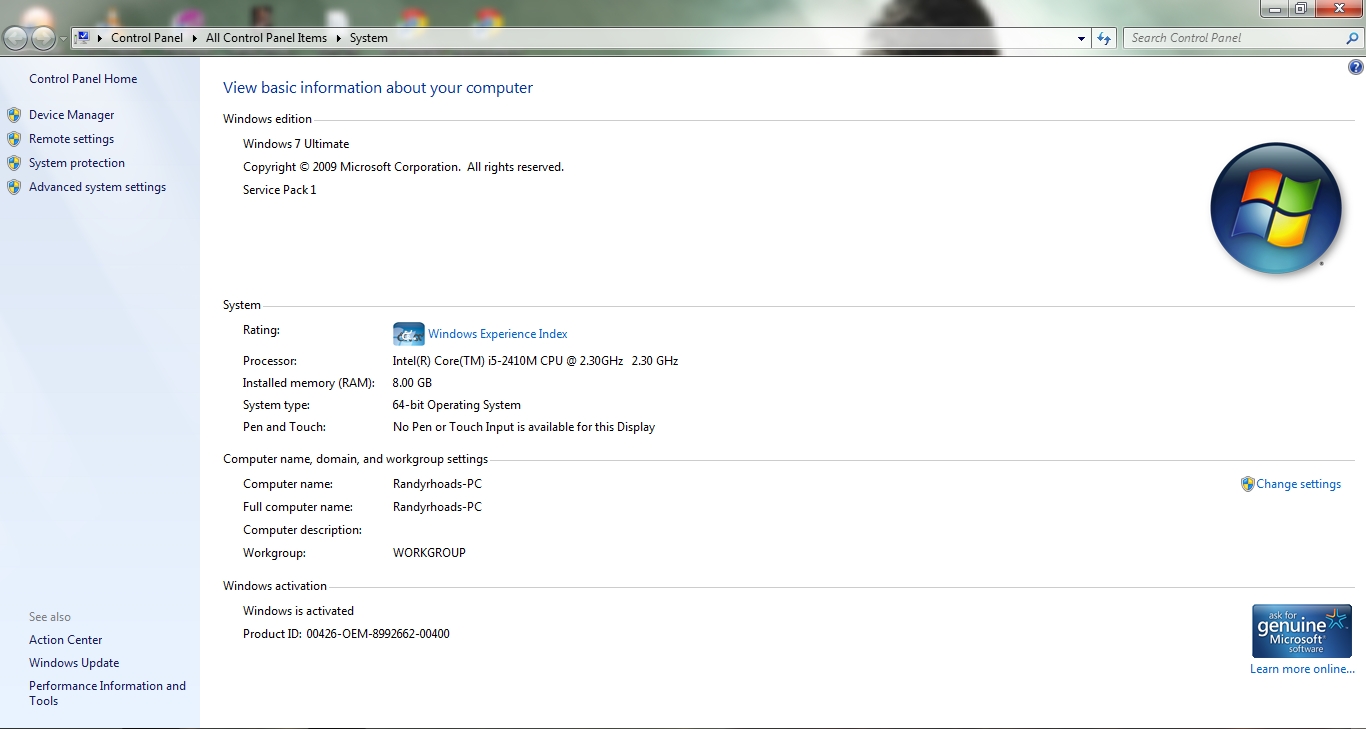The height and width of the screenshot is (729, 1366).
Task: Click the No Pen or Touch Input text
Action: pyautogui.click(x=524, y=427)
